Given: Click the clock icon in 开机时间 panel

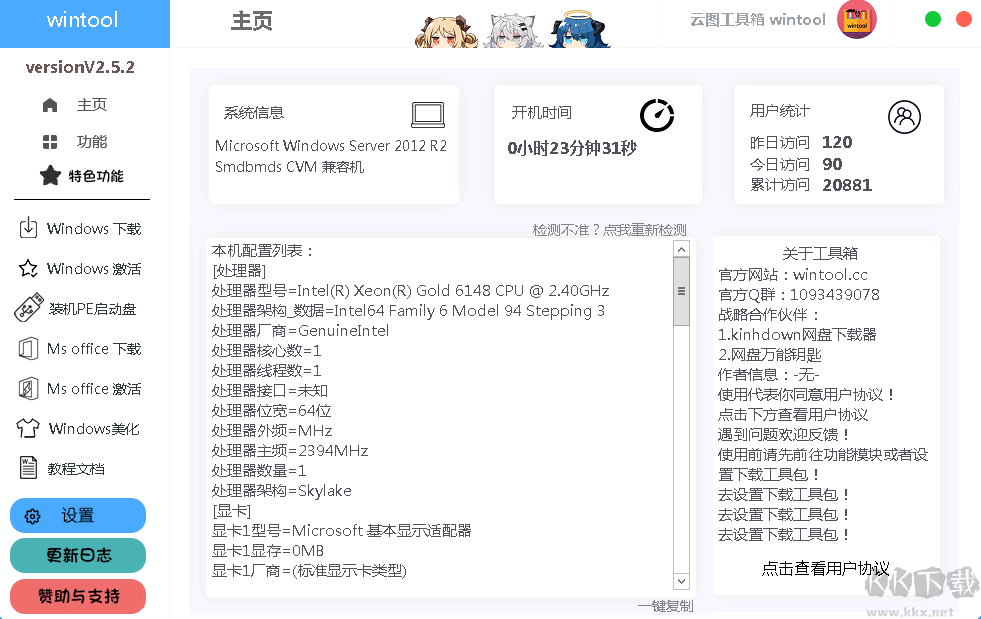Looking at the screenshot, I should (657, 115).
